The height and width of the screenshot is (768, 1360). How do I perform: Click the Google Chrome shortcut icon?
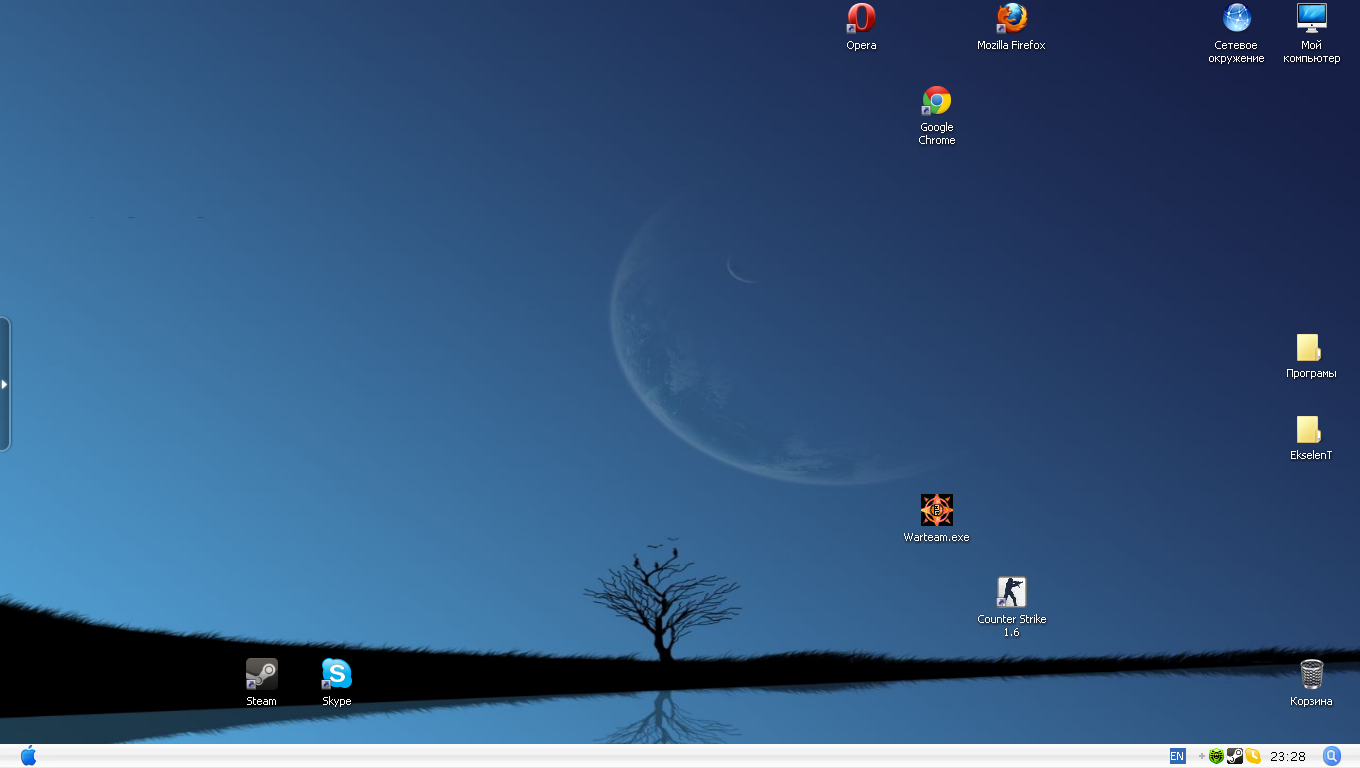point(937,101)
